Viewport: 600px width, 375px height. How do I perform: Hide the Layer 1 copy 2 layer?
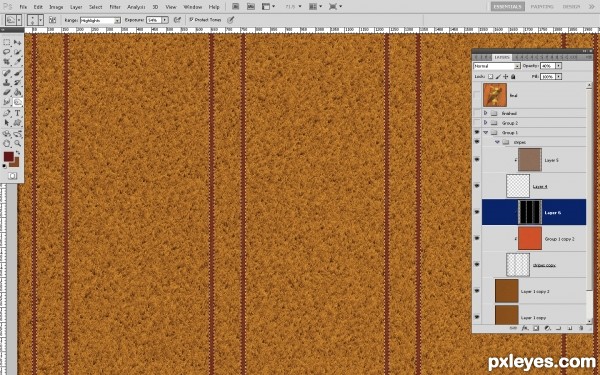477,291
